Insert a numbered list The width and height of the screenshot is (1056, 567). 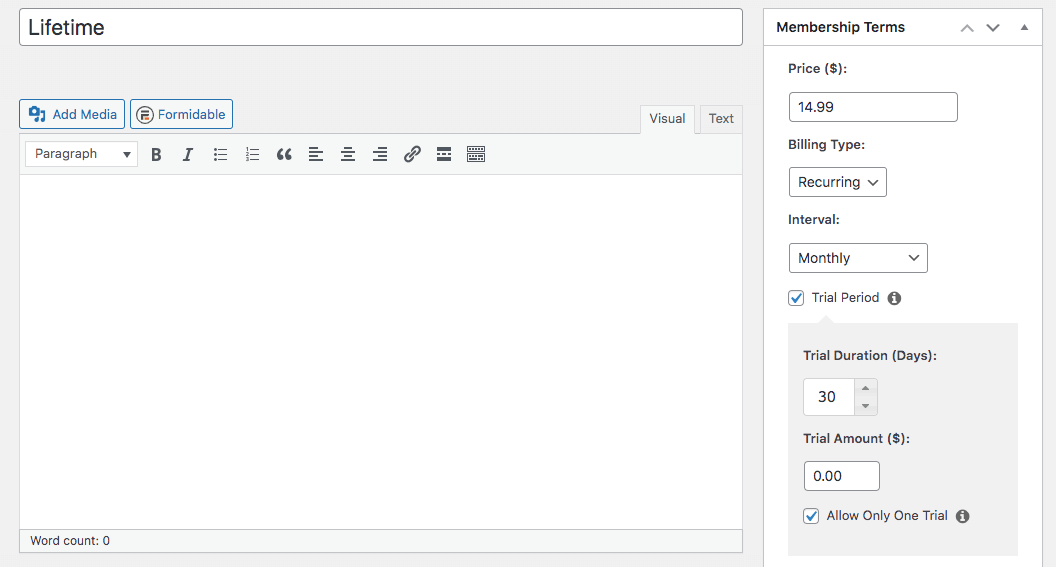(253, 154)
